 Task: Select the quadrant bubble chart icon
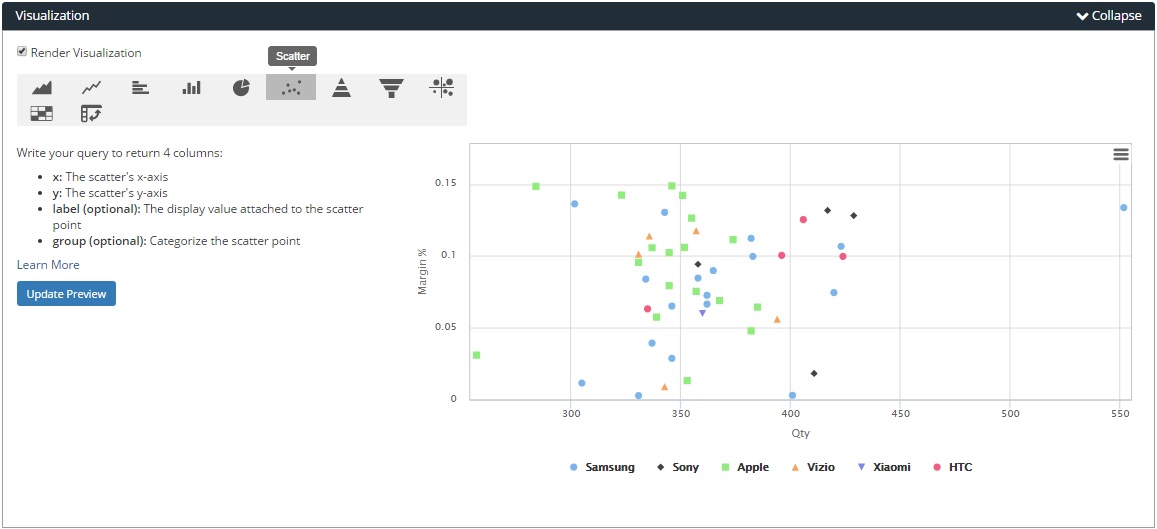point(441,88)
